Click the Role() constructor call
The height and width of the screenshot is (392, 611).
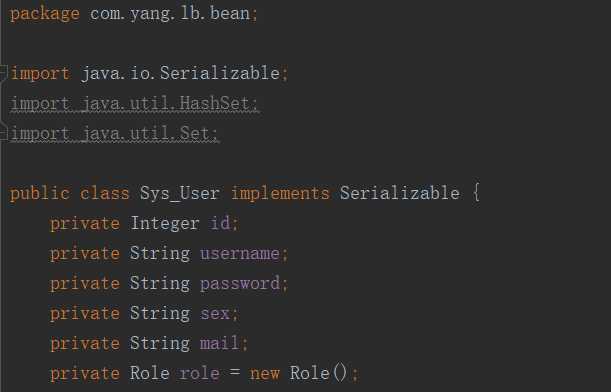(318, 373)
